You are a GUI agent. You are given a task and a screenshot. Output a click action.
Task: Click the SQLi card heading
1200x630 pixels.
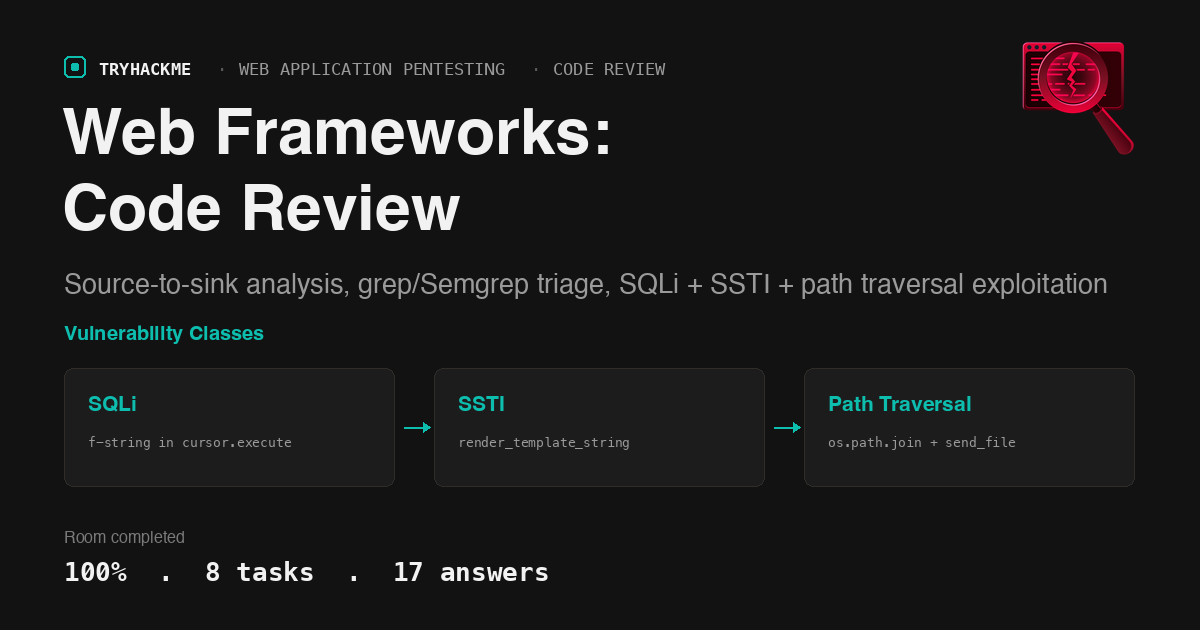[112, 404]
